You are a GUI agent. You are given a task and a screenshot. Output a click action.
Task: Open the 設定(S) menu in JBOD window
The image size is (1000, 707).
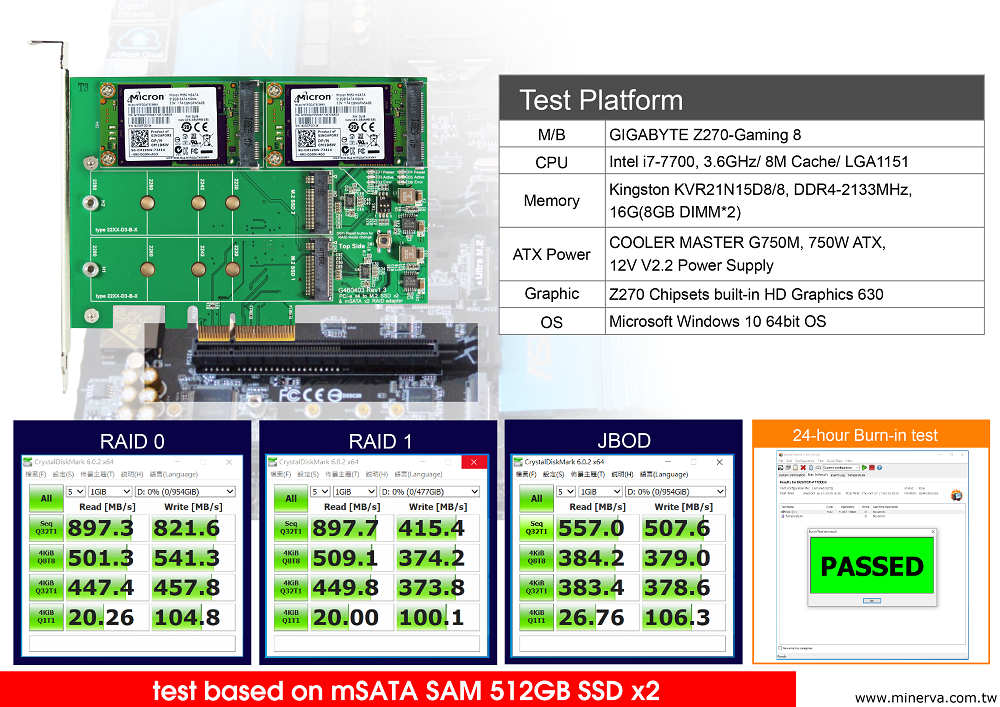[x=554, y=474]
